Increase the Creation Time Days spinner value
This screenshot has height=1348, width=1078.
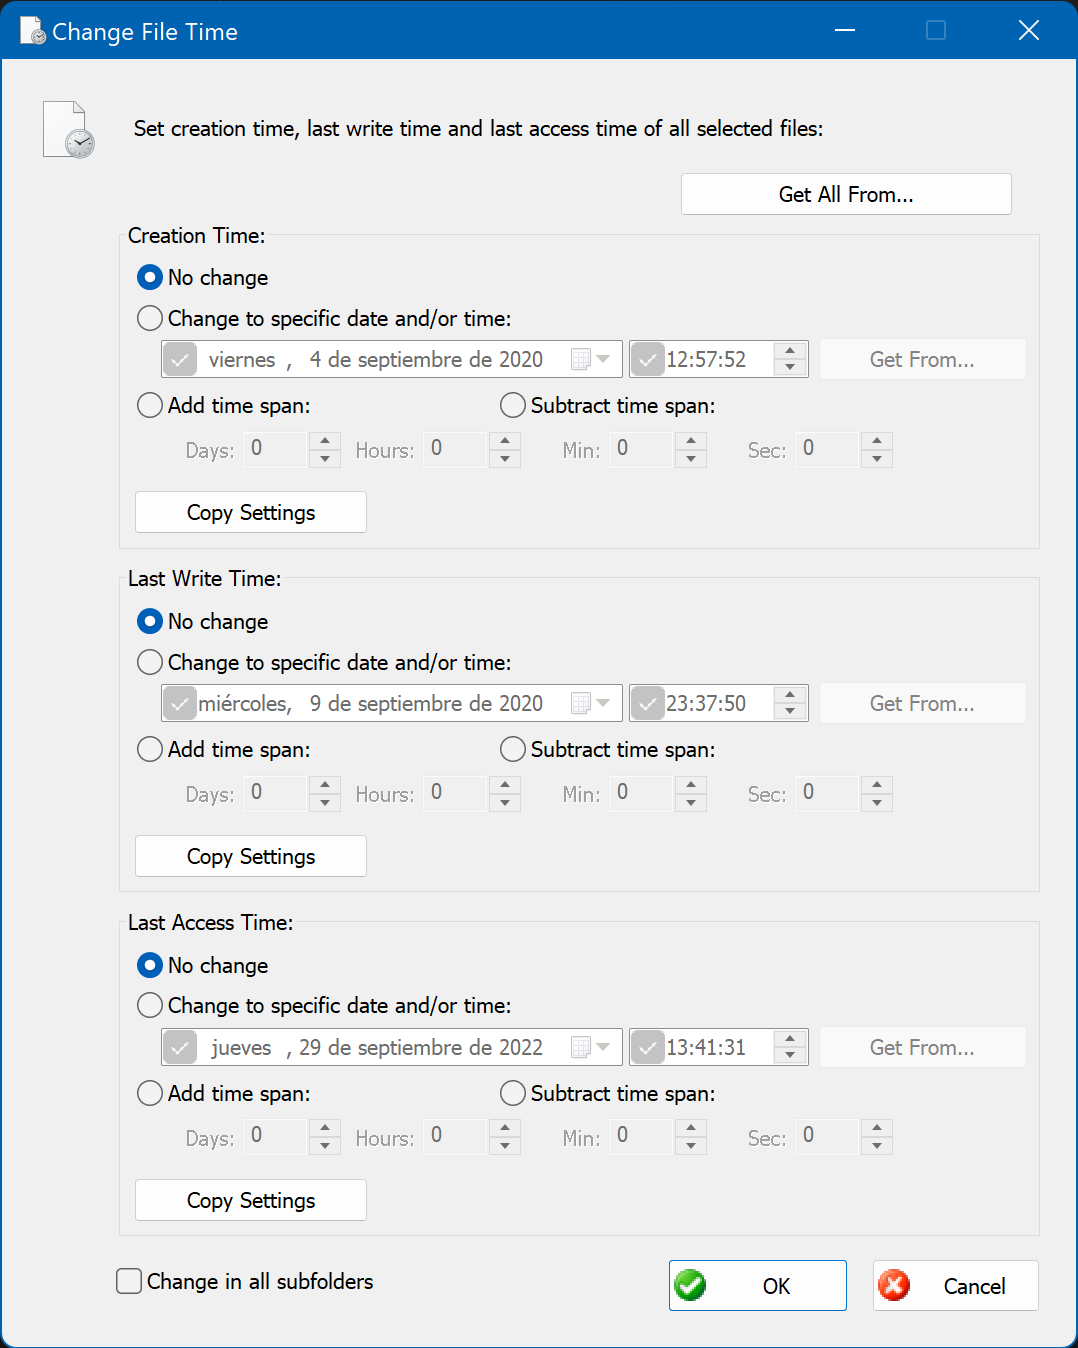tap(325, 441)
